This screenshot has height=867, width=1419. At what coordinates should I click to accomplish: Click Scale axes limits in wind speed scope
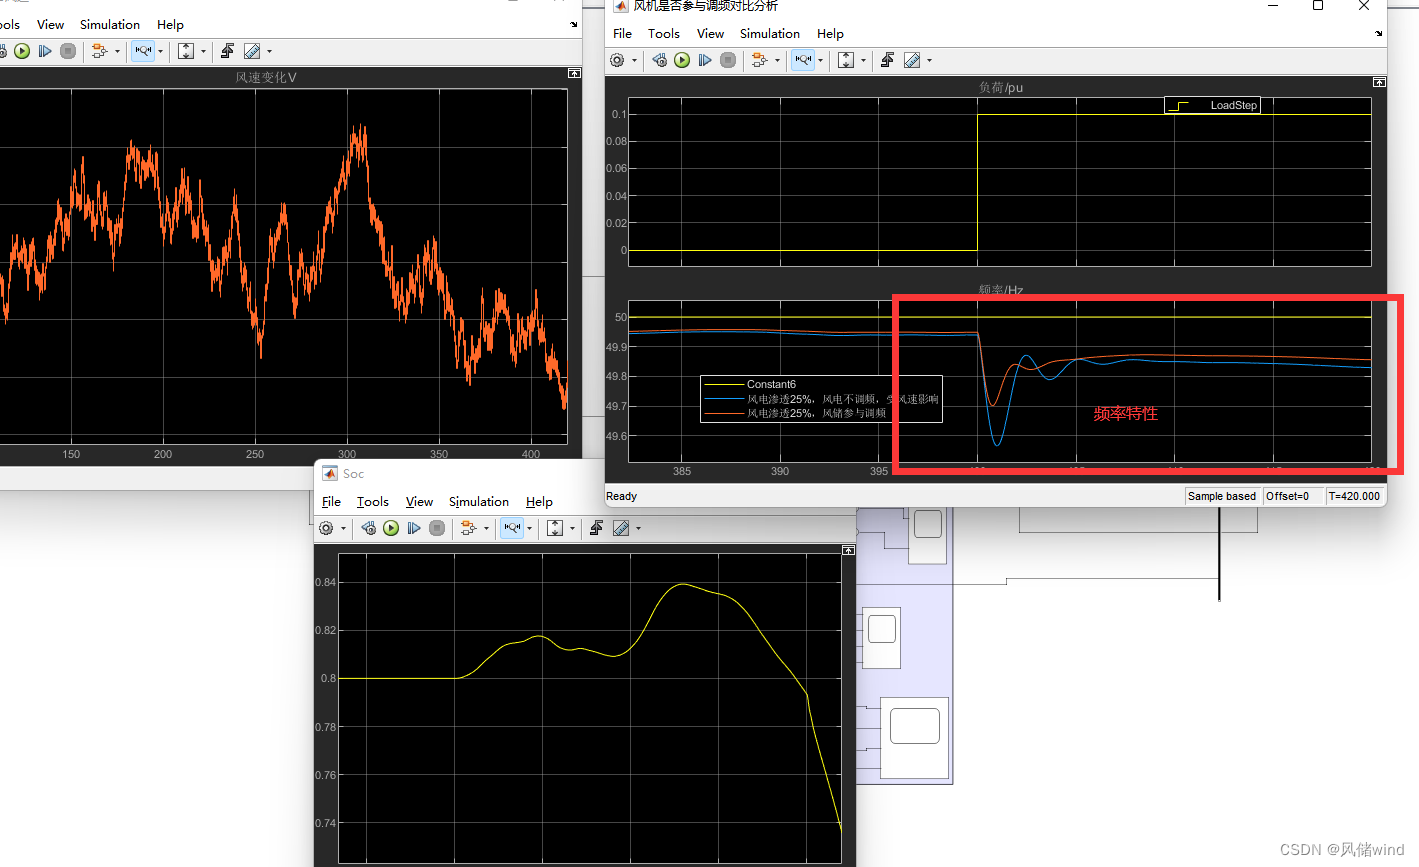(x=186, y=51)
